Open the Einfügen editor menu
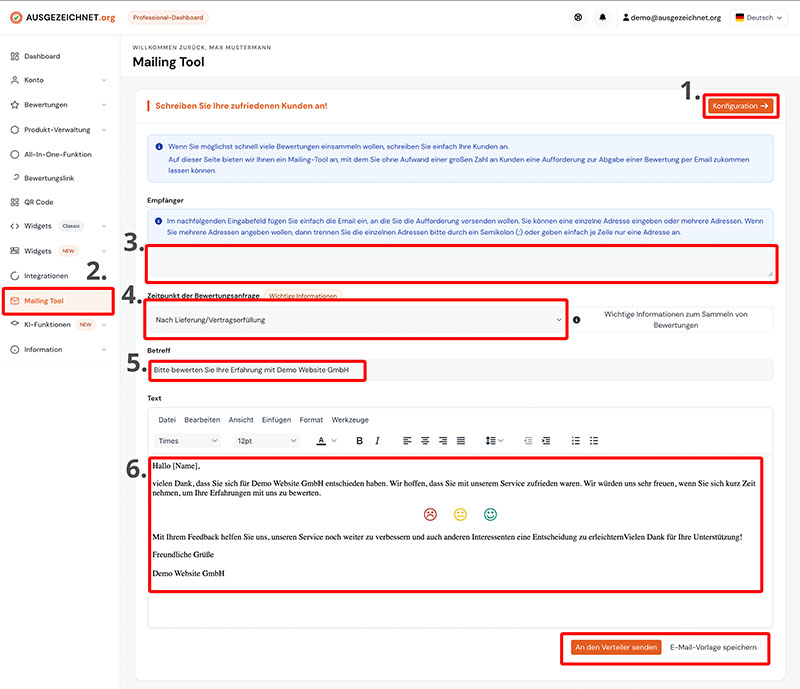 276,420
